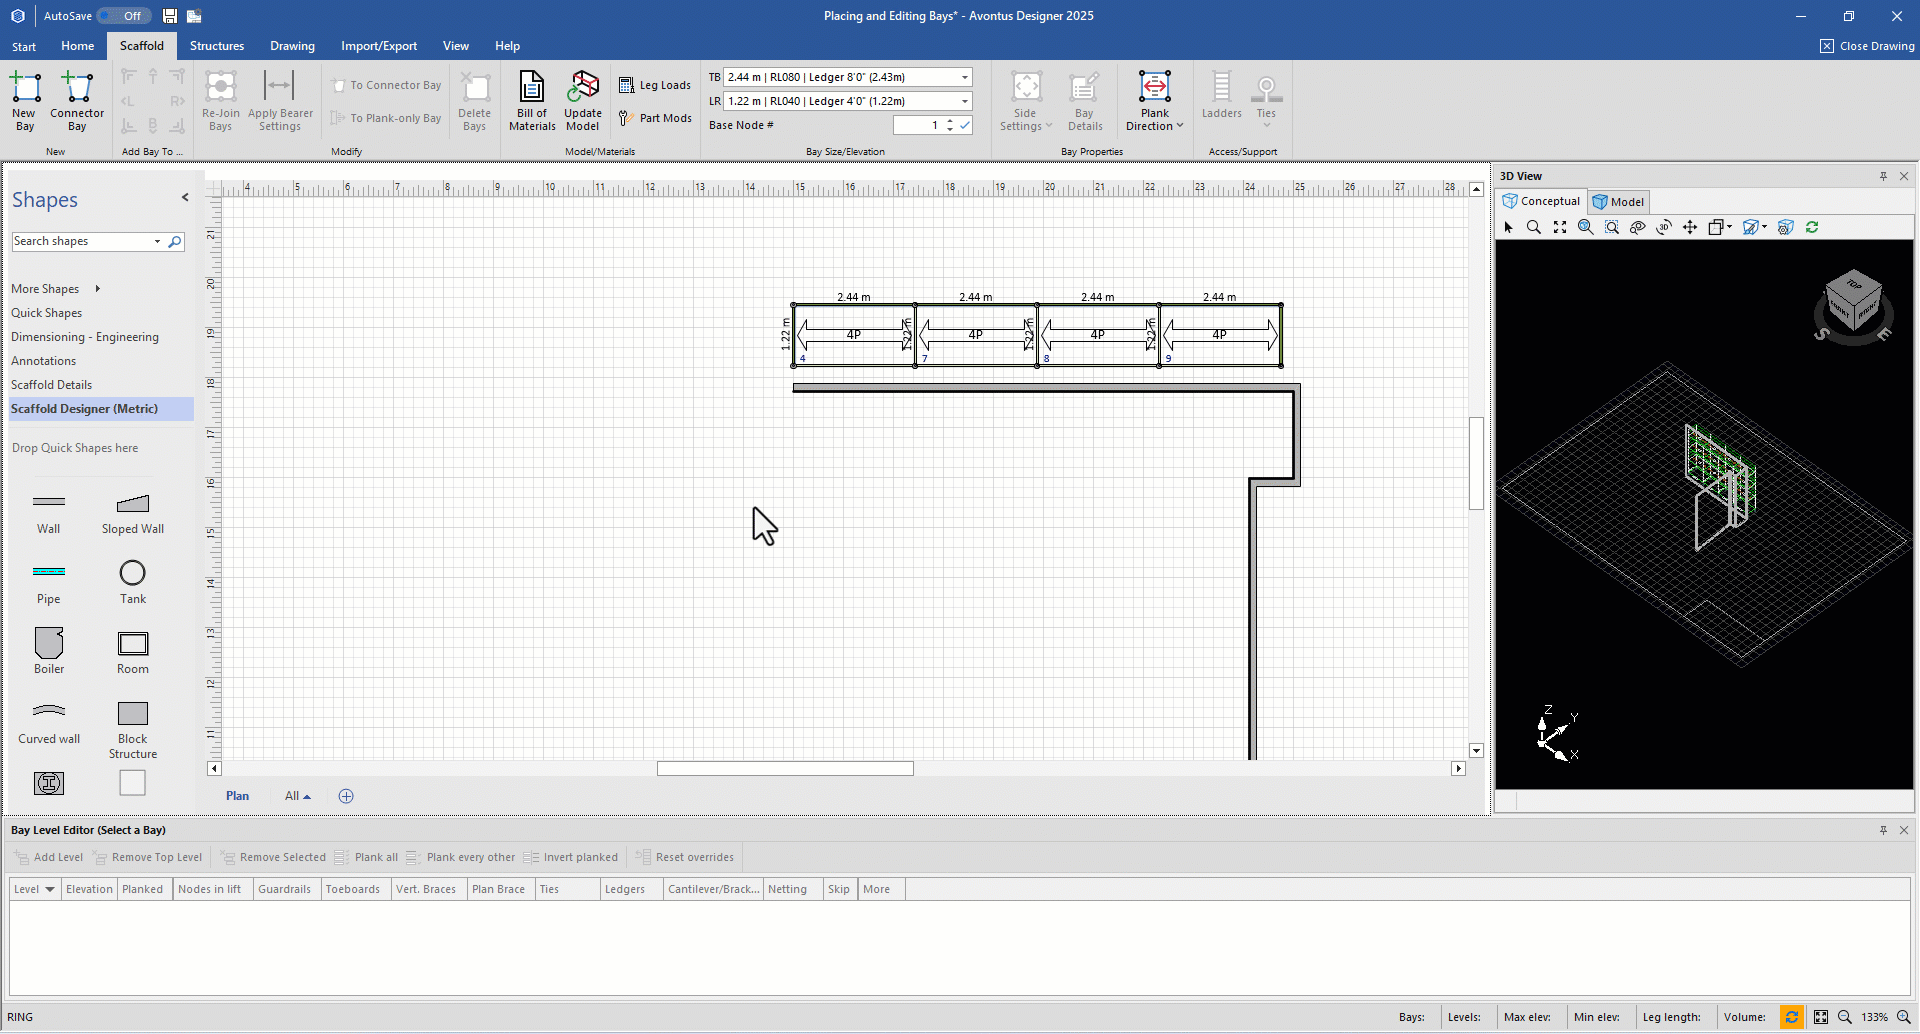Toggle the orange sync button in the status bar

[x=1792, y=1017]
